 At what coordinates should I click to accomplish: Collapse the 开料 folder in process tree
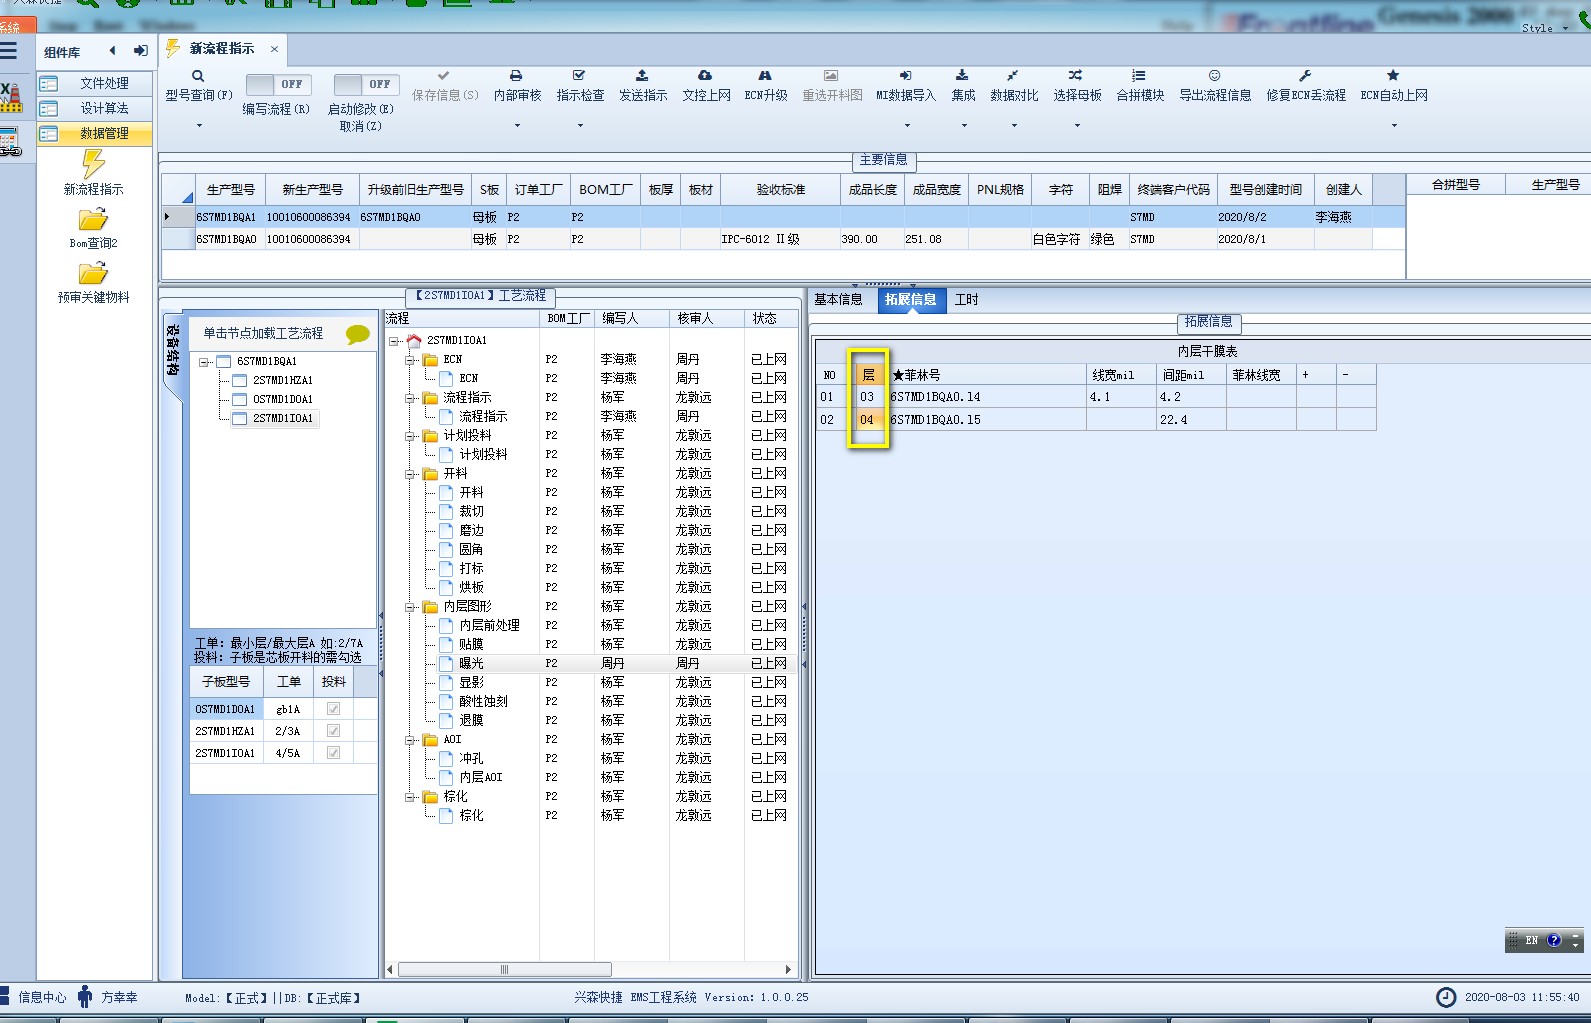tap(410, 474)
